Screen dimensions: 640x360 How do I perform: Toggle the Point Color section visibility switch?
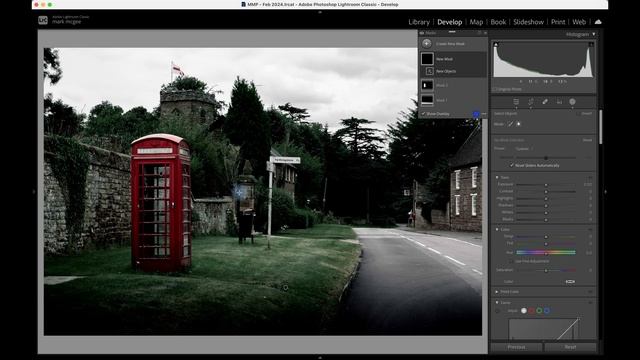click(x=590, y=292)
